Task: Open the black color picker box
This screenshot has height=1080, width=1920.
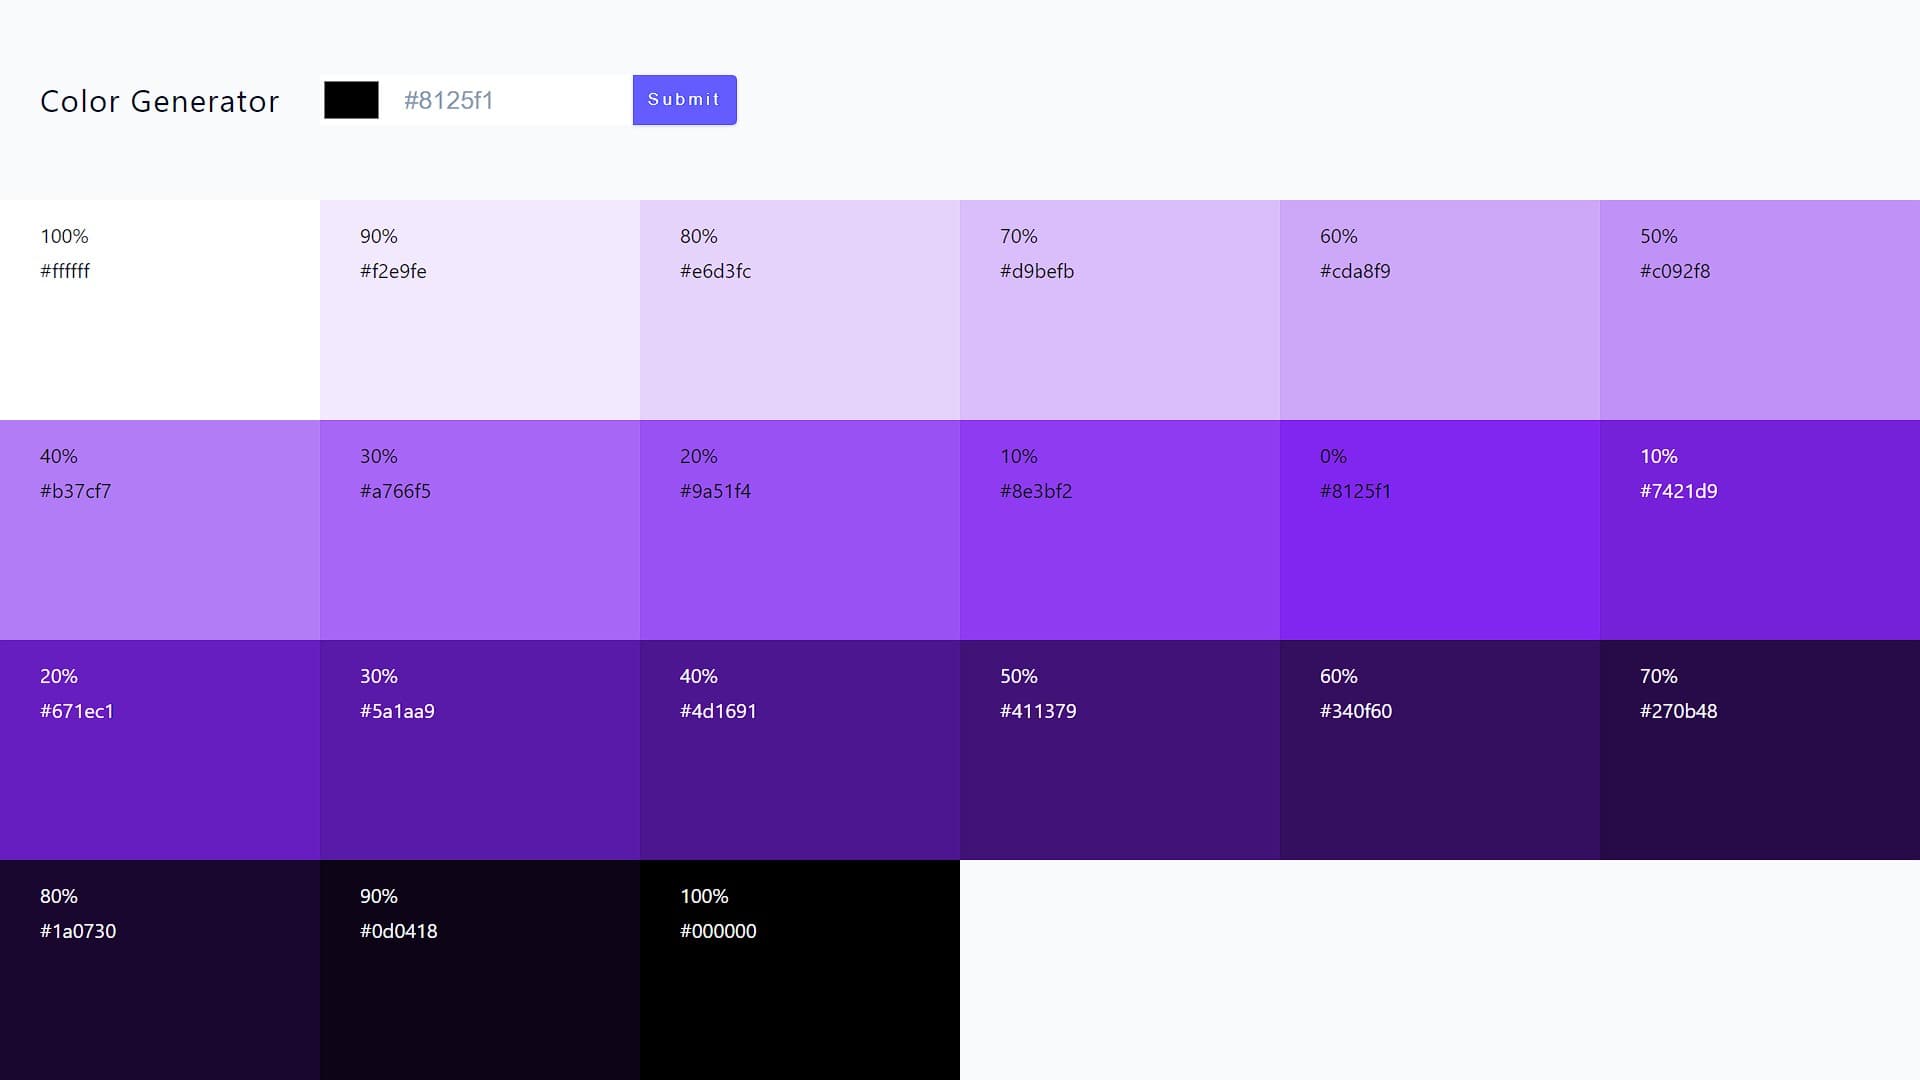Action: tap(351, 100)
